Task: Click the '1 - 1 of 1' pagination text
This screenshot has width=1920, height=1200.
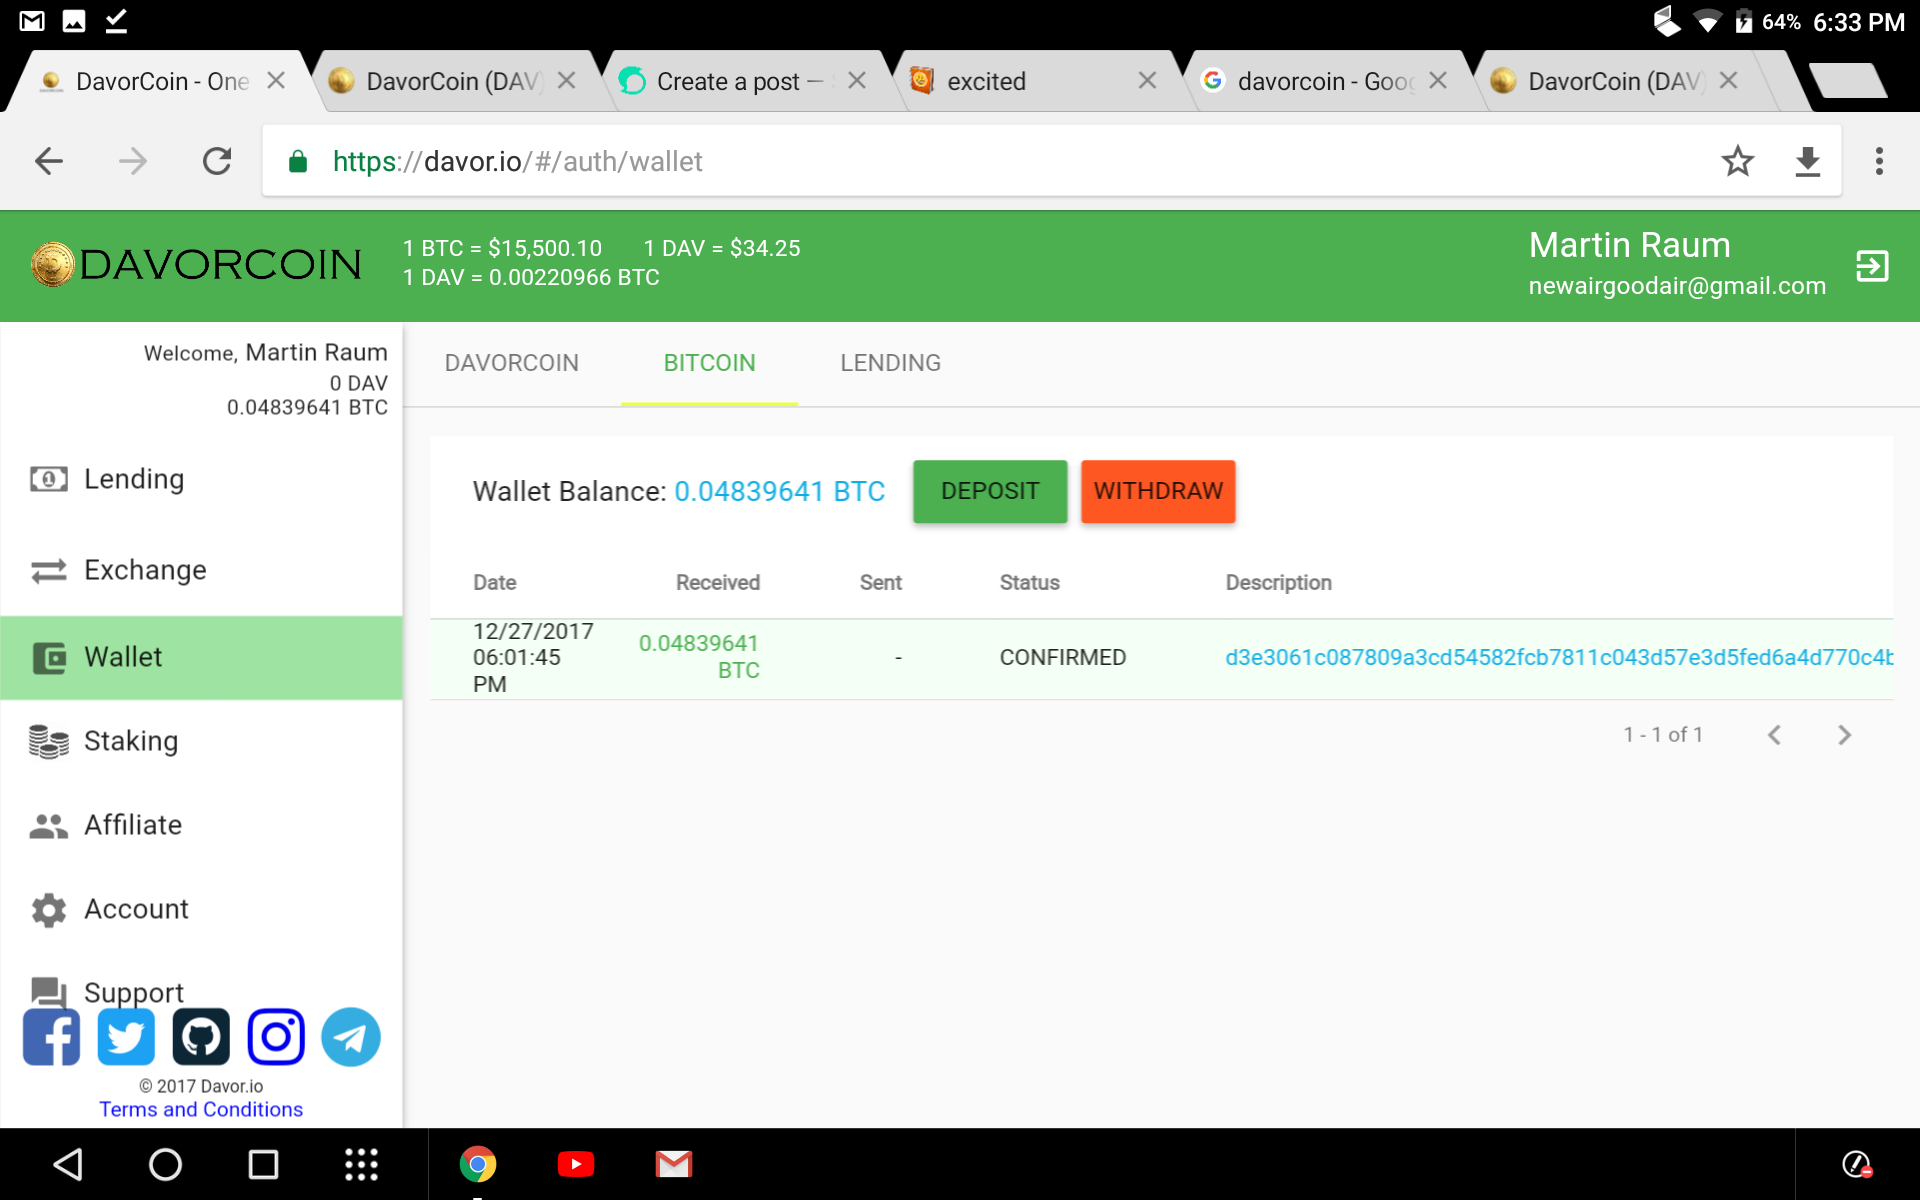Action: [x=1663, y=735]
